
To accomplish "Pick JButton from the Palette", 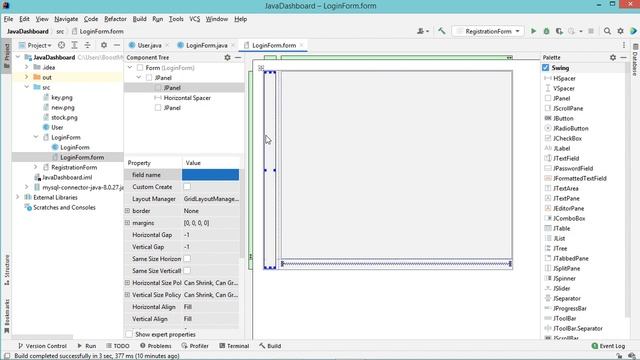I will pos(559,118).
